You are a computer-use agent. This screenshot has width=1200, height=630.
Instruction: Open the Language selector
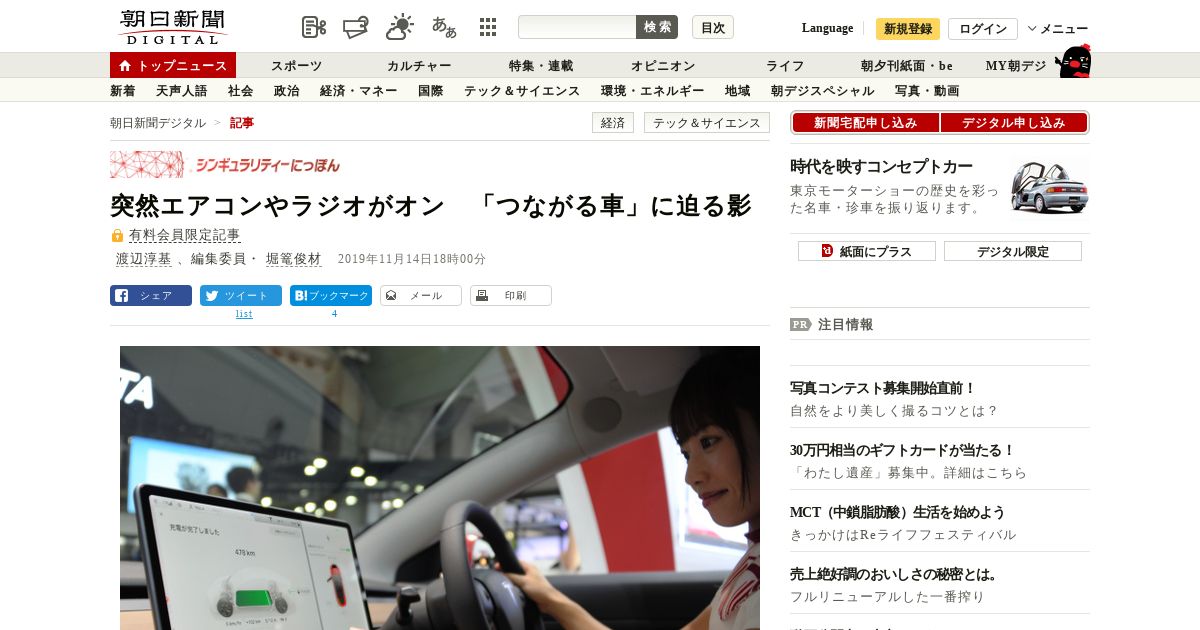[x=827, y=28]
